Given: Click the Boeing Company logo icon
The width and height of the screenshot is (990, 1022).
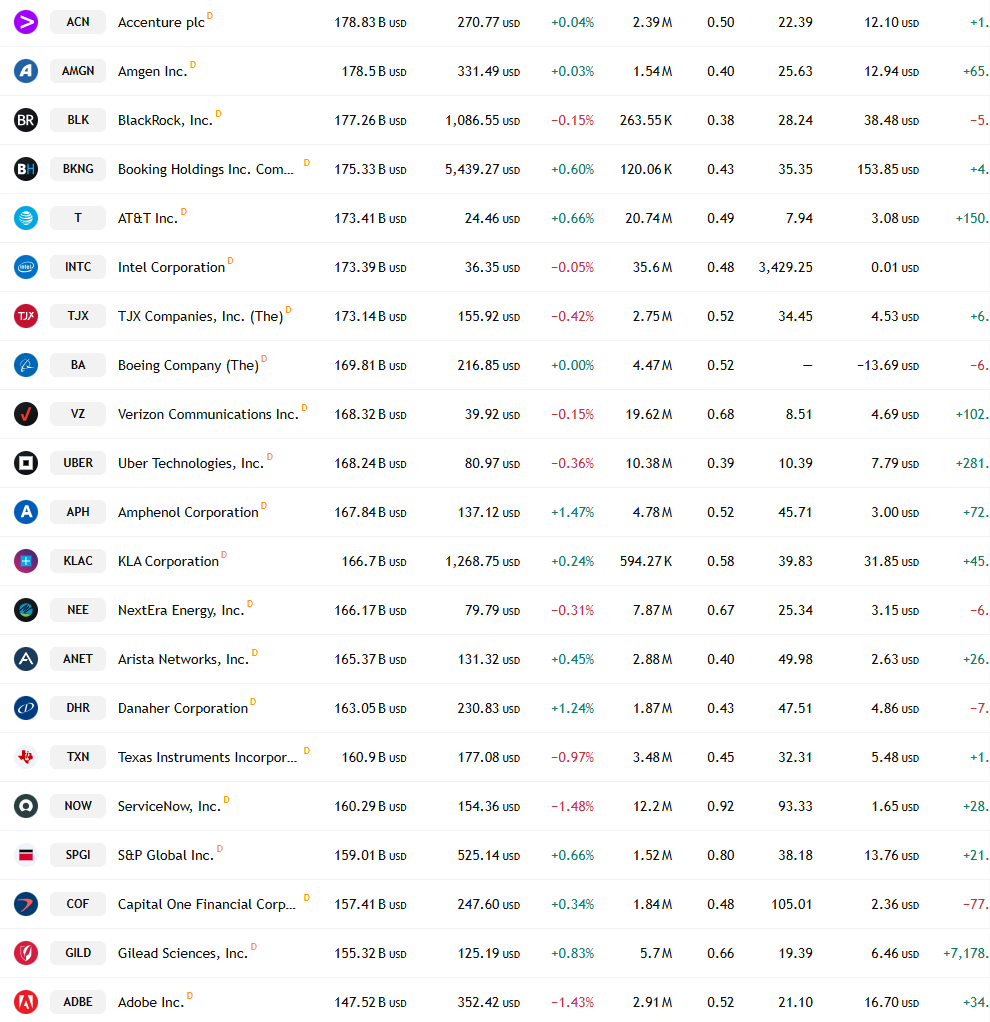Looking at the screenshot, I should [26, 365].
